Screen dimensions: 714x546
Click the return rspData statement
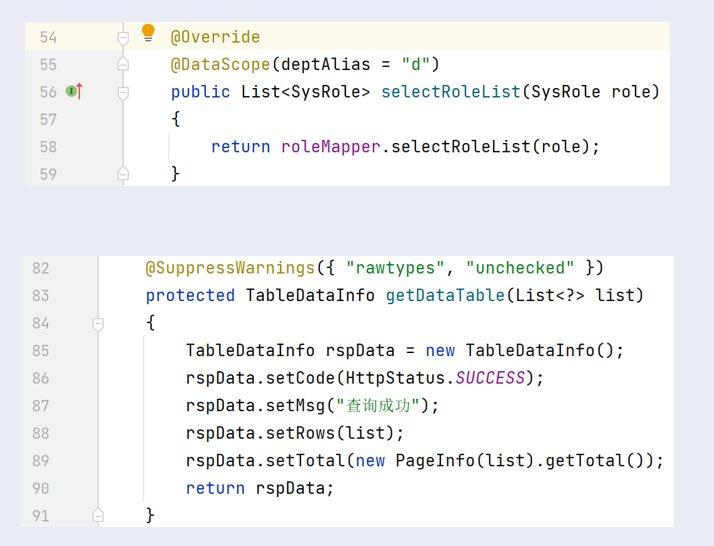pos(260,488)
